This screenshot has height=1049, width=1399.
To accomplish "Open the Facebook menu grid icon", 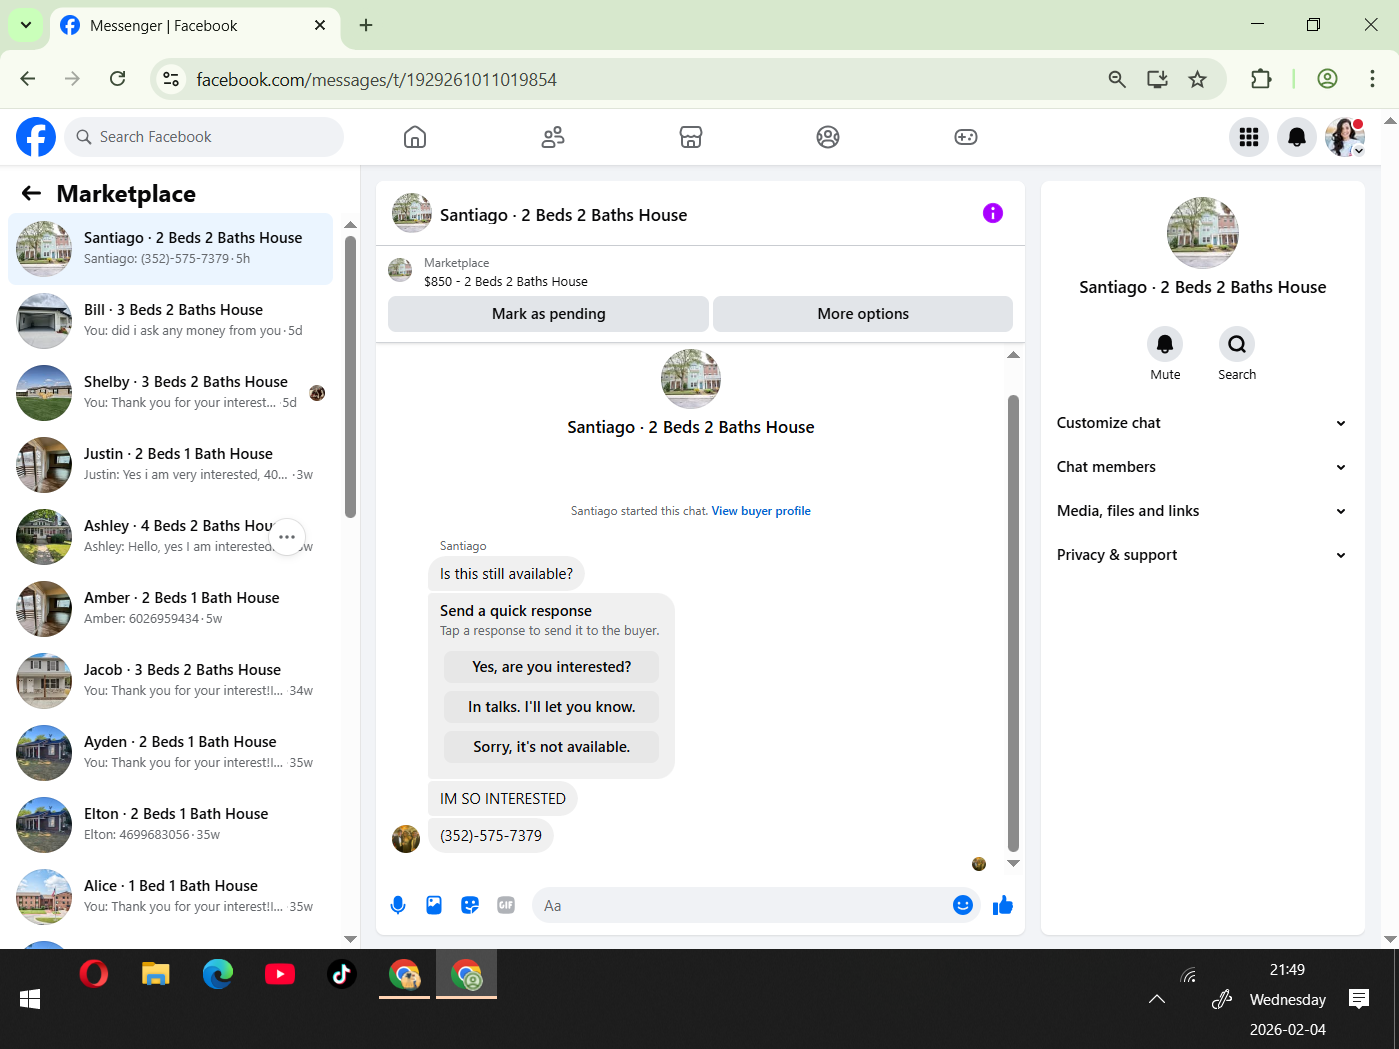I will (x=1249, y=137).
